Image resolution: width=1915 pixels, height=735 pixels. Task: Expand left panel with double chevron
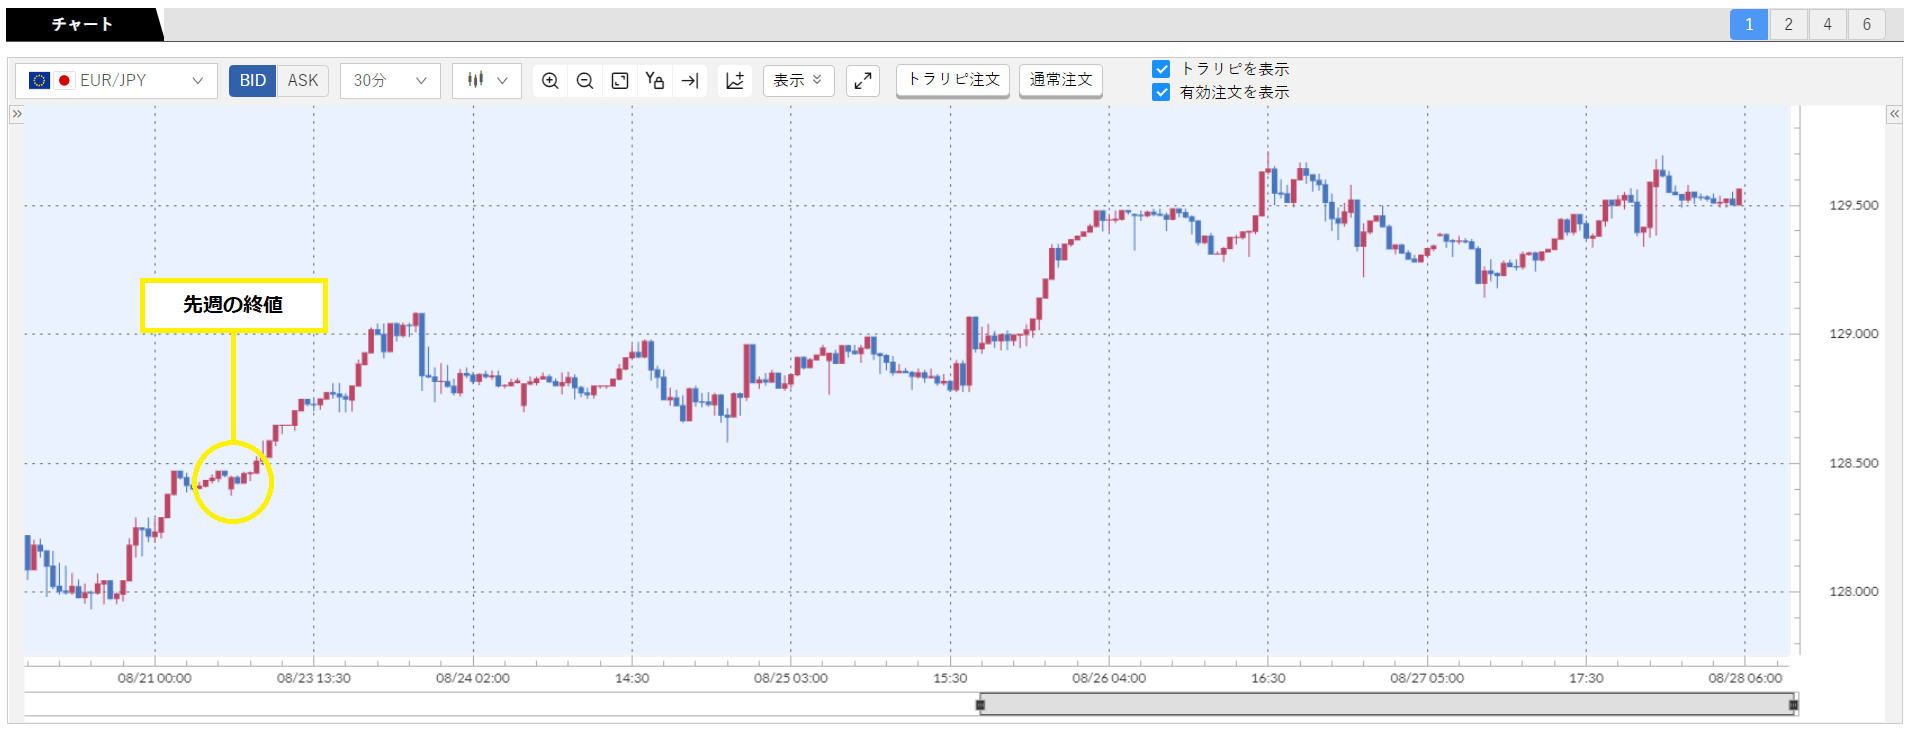pyautogui.click(x=17, y=114)
